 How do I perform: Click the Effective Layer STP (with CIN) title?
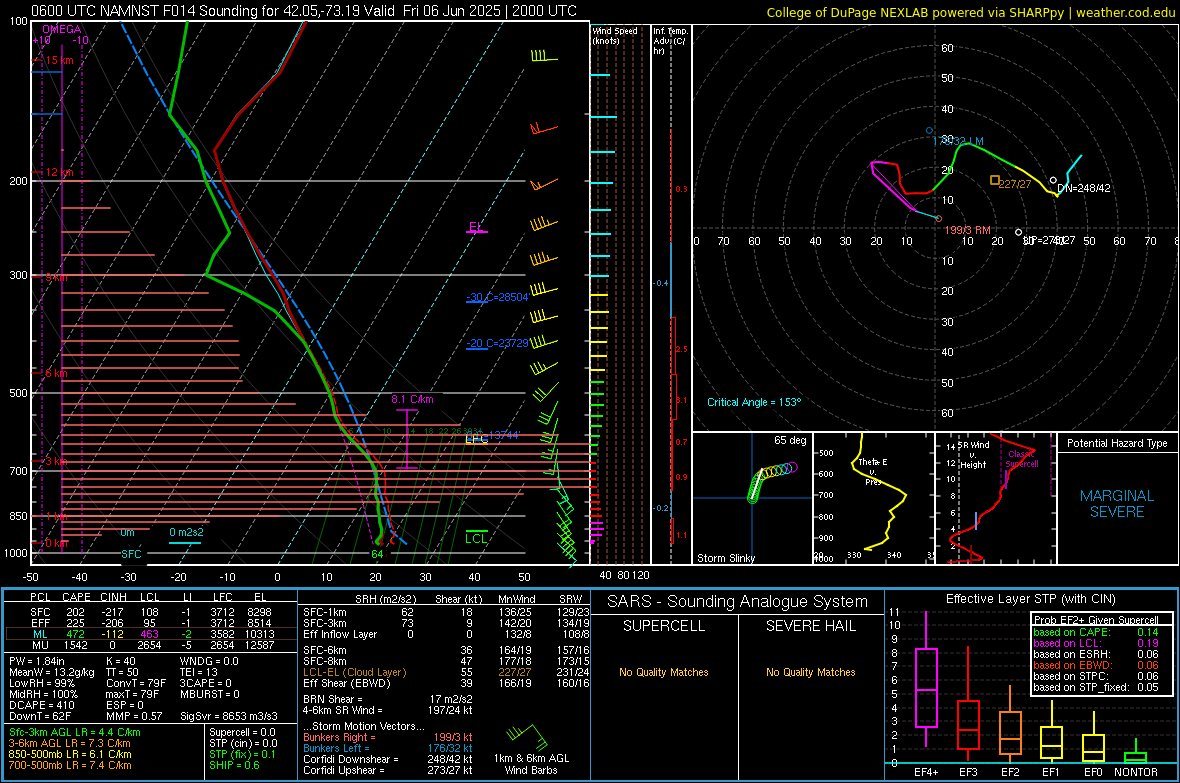1030,599
